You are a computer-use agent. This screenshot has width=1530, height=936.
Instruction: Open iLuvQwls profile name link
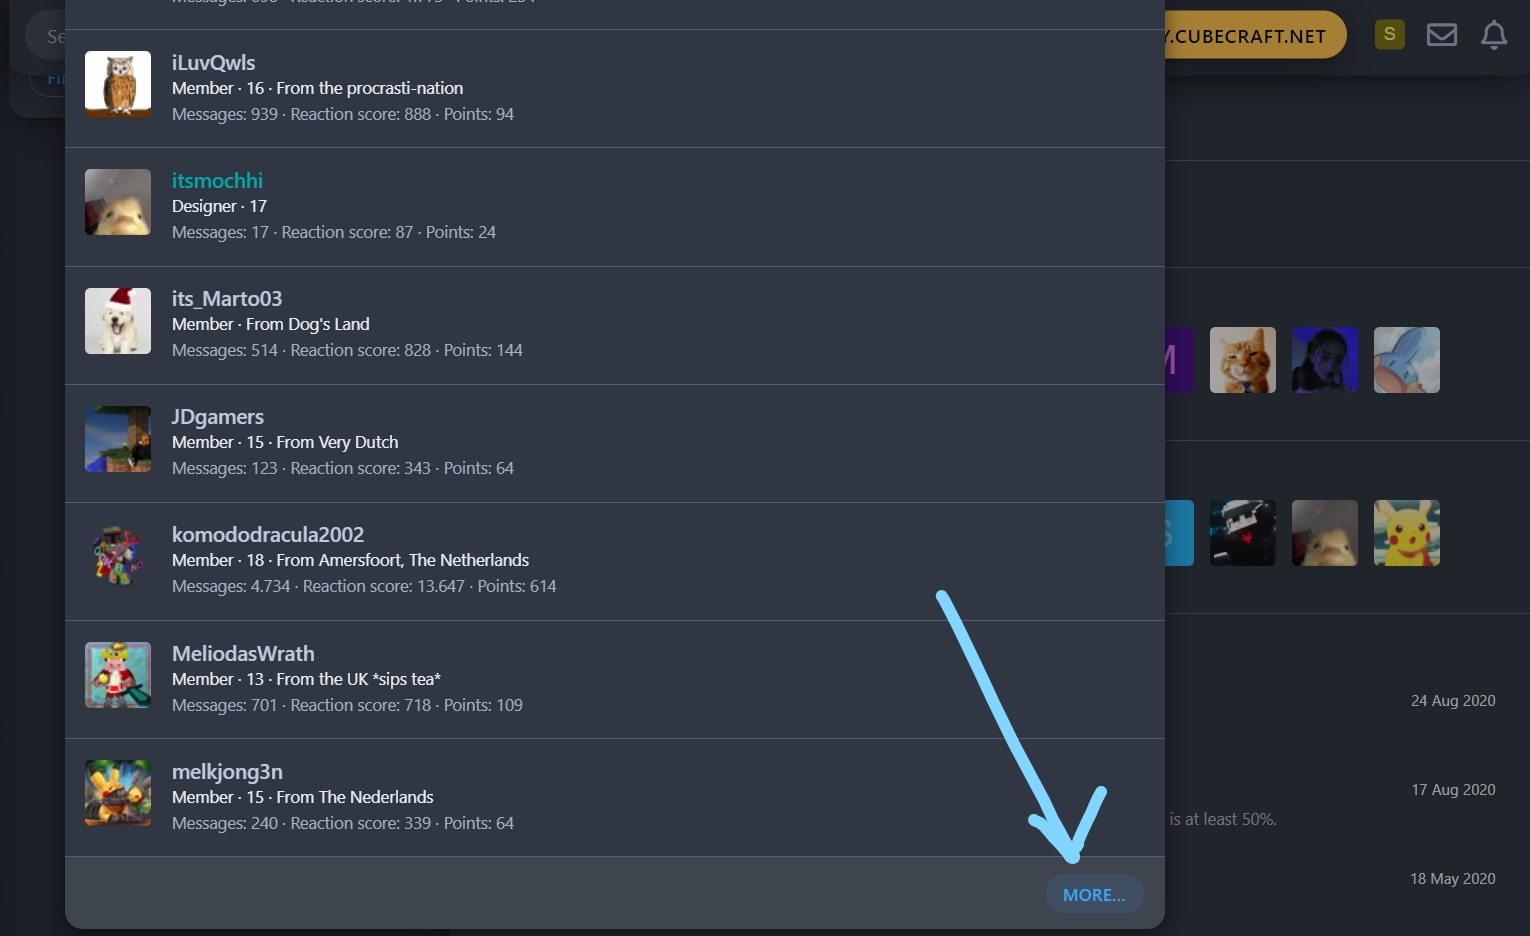click(x=213, y=62)
